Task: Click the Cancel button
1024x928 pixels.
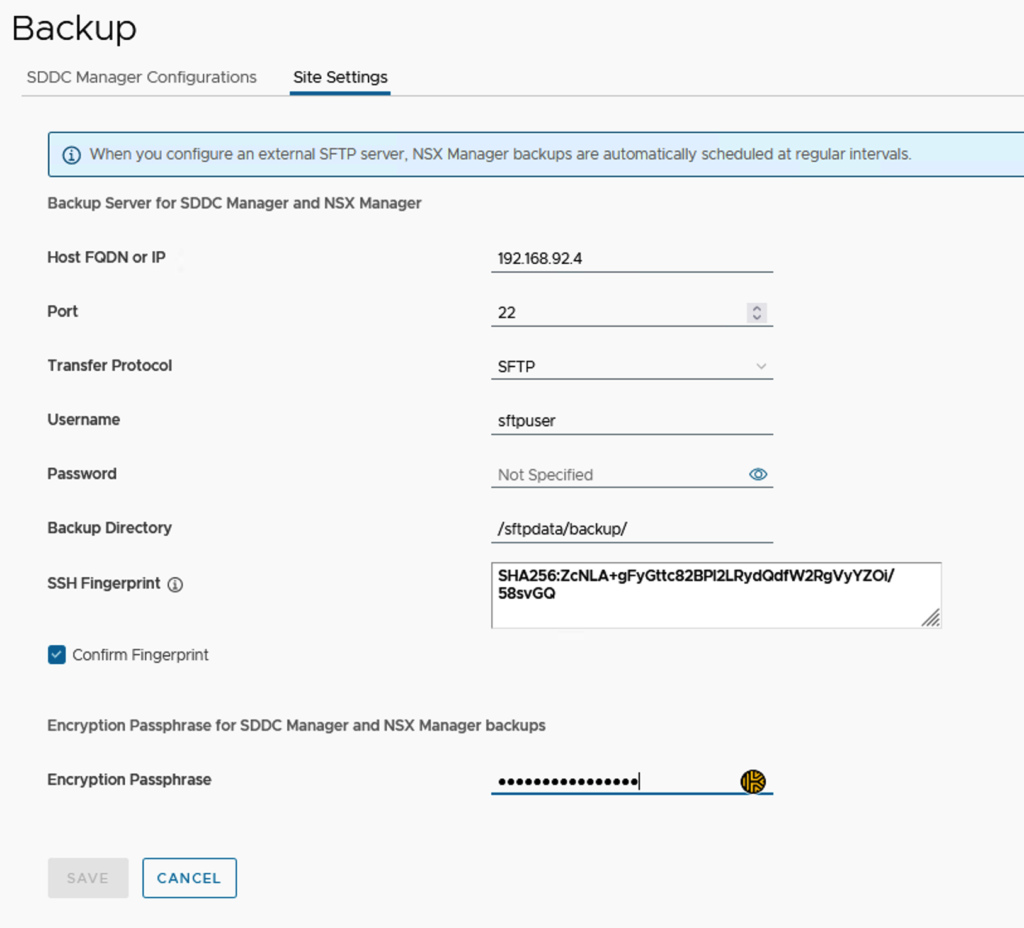Action: pos(189,878)
